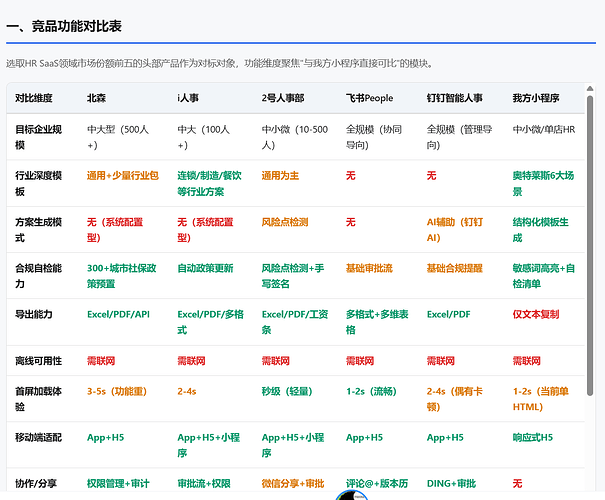605x500 pixels.
Task: Click App+H5+小程序 in the i人事 column
Action: pyautogui.click(x=209, y=445)
